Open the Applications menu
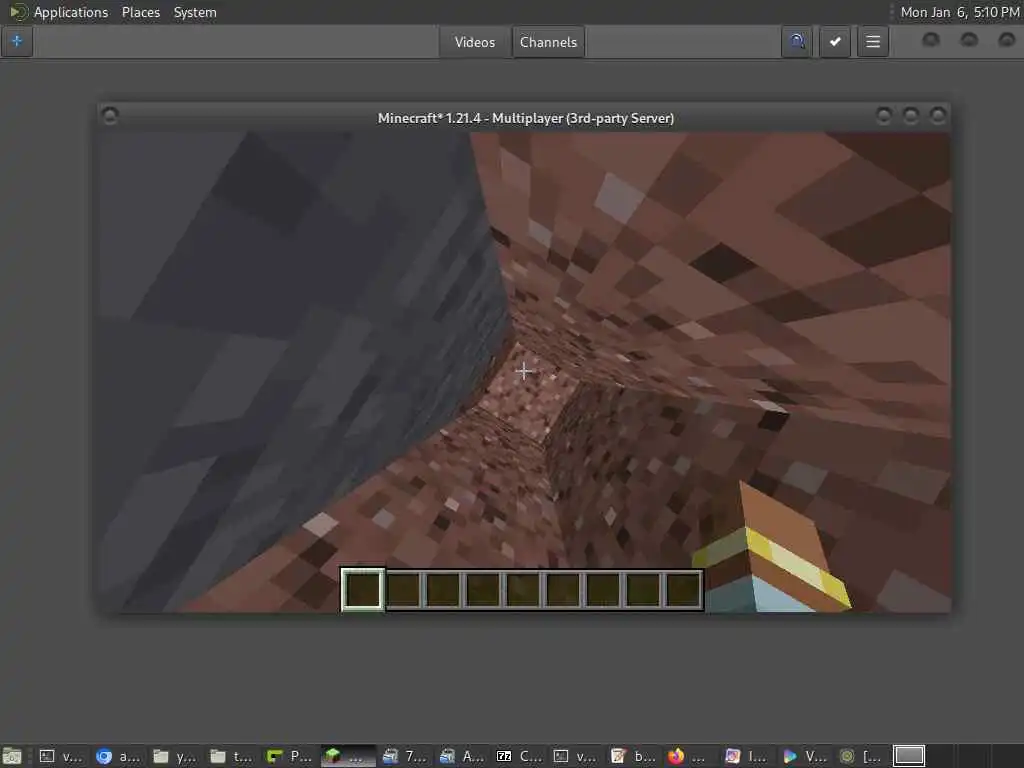The image size is (1024, 768). pos(71,12)
